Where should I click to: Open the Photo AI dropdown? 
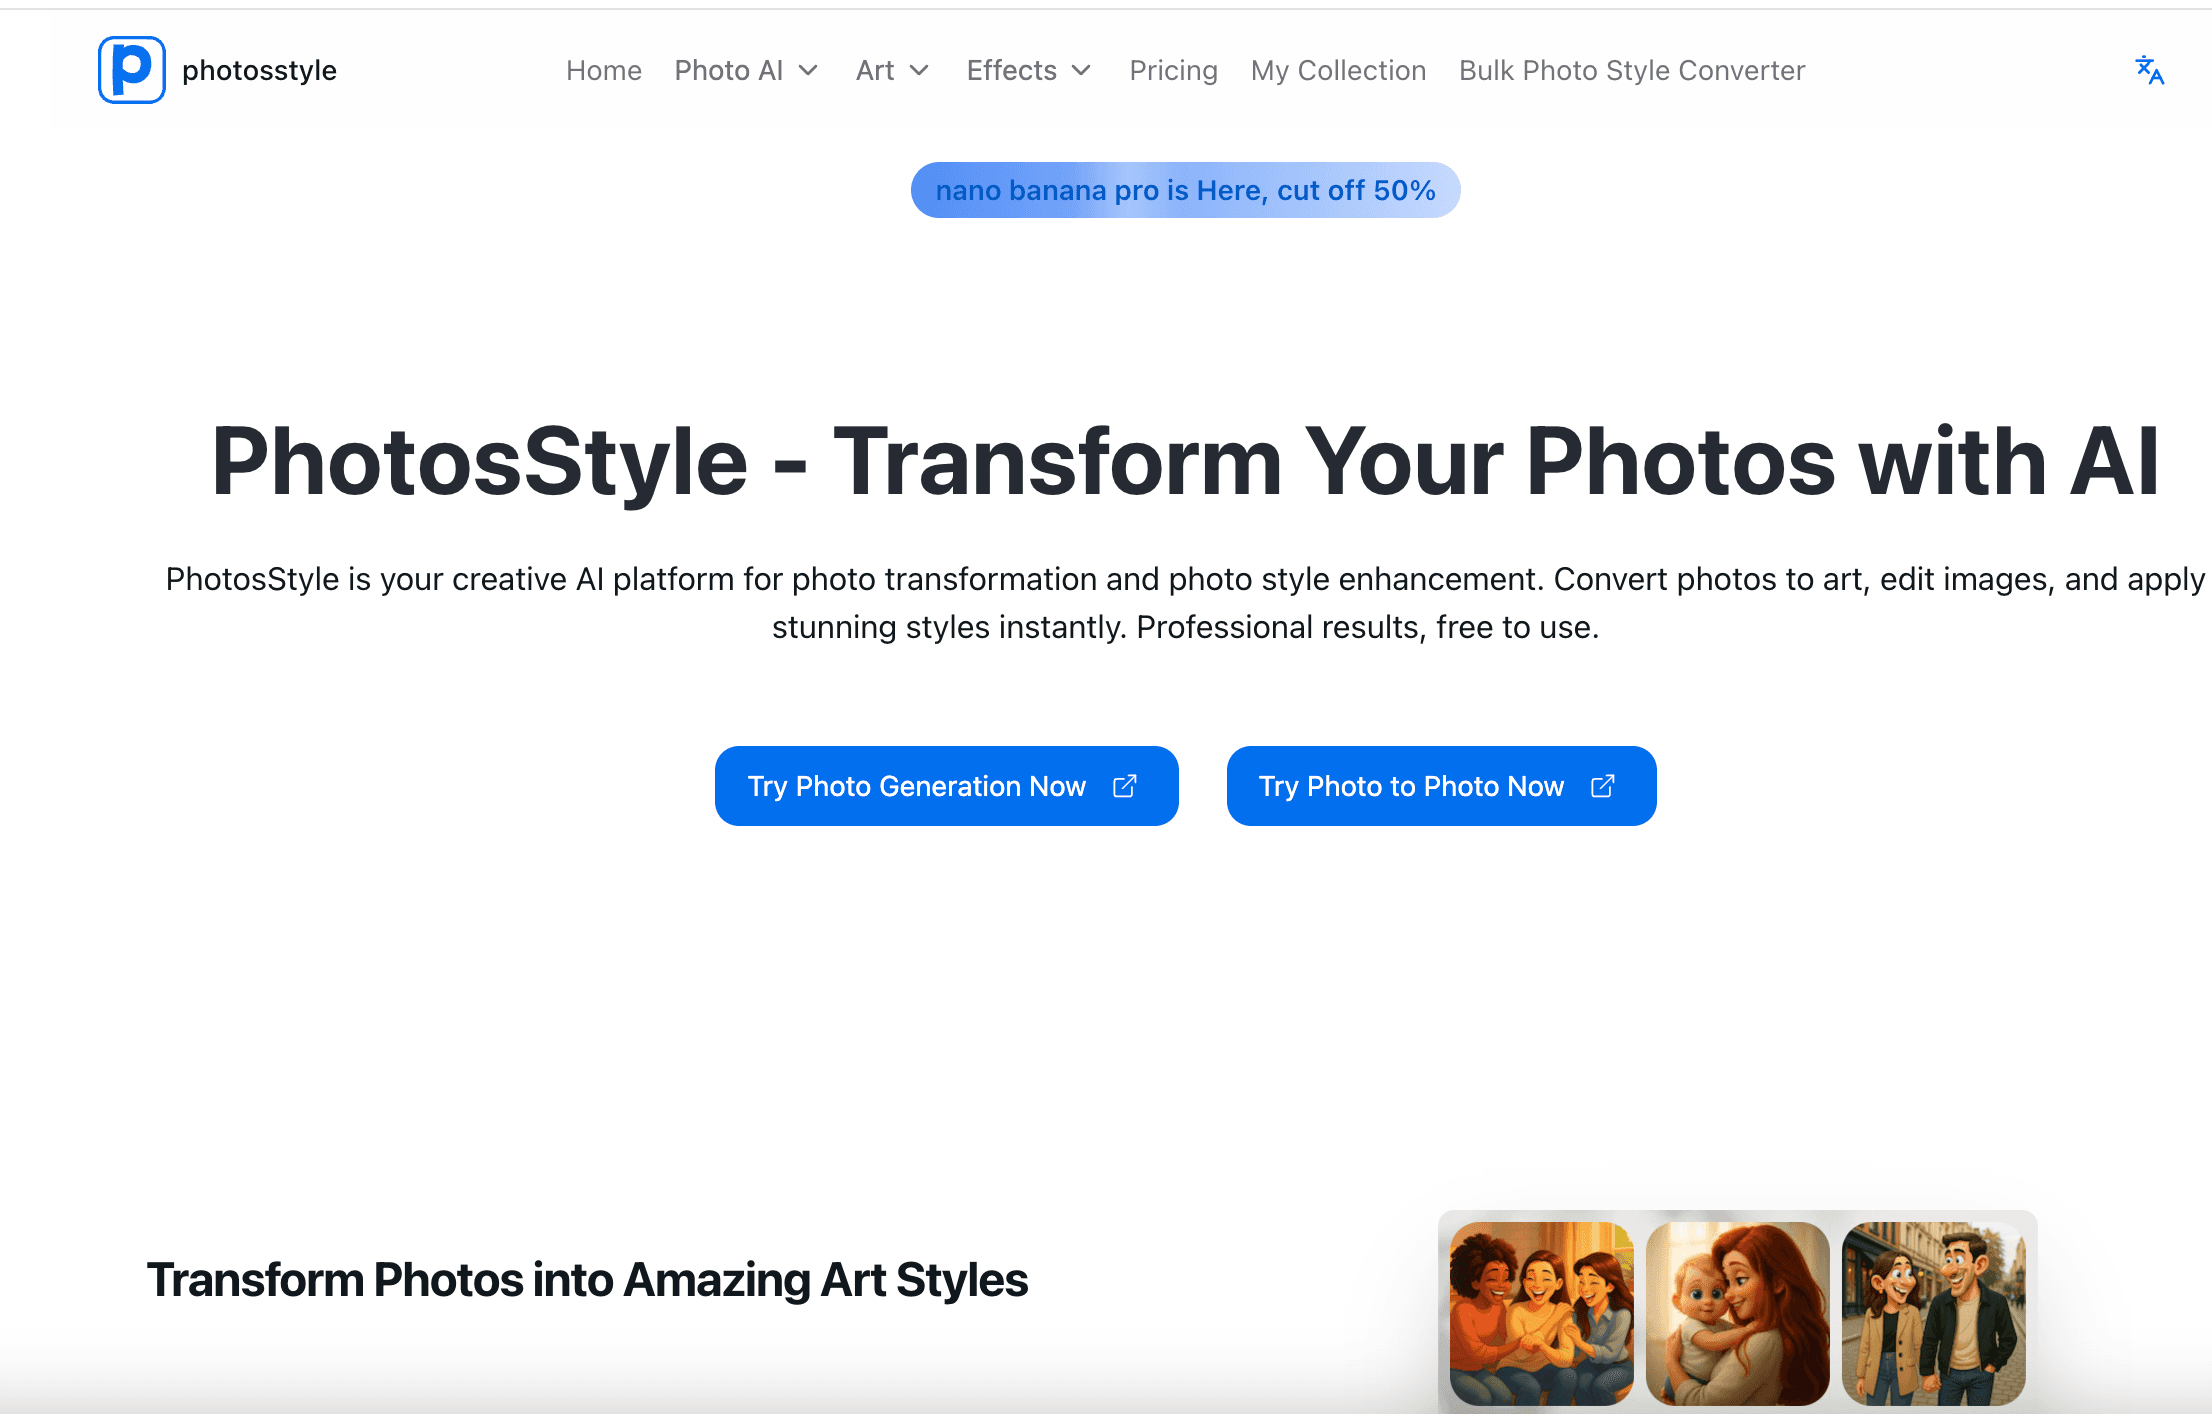[746, 70]
